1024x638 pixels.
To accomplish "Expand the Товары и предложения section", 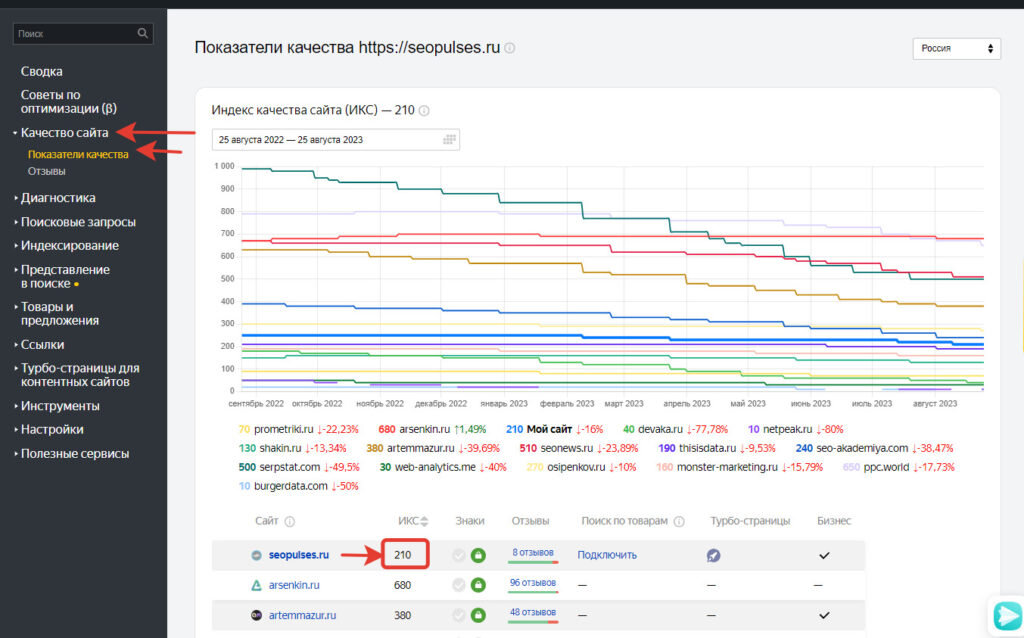I will pos(59,313).
